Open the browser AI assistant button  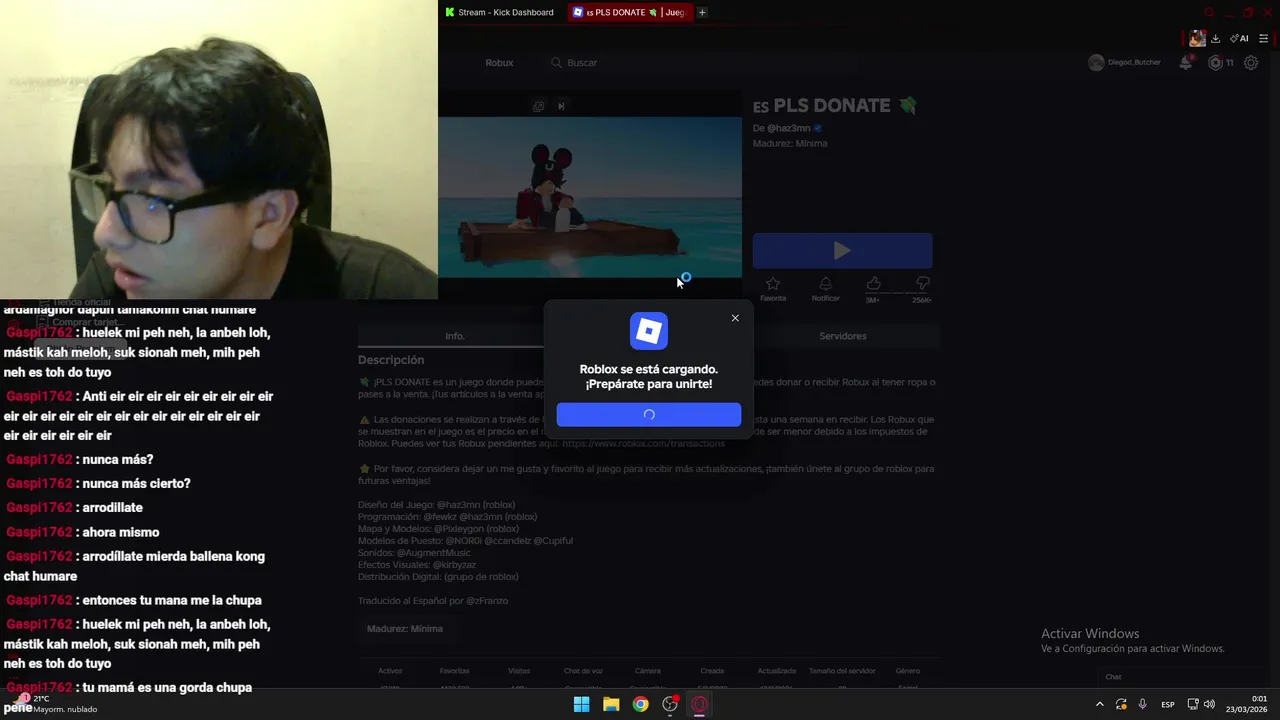(1240, 39)
